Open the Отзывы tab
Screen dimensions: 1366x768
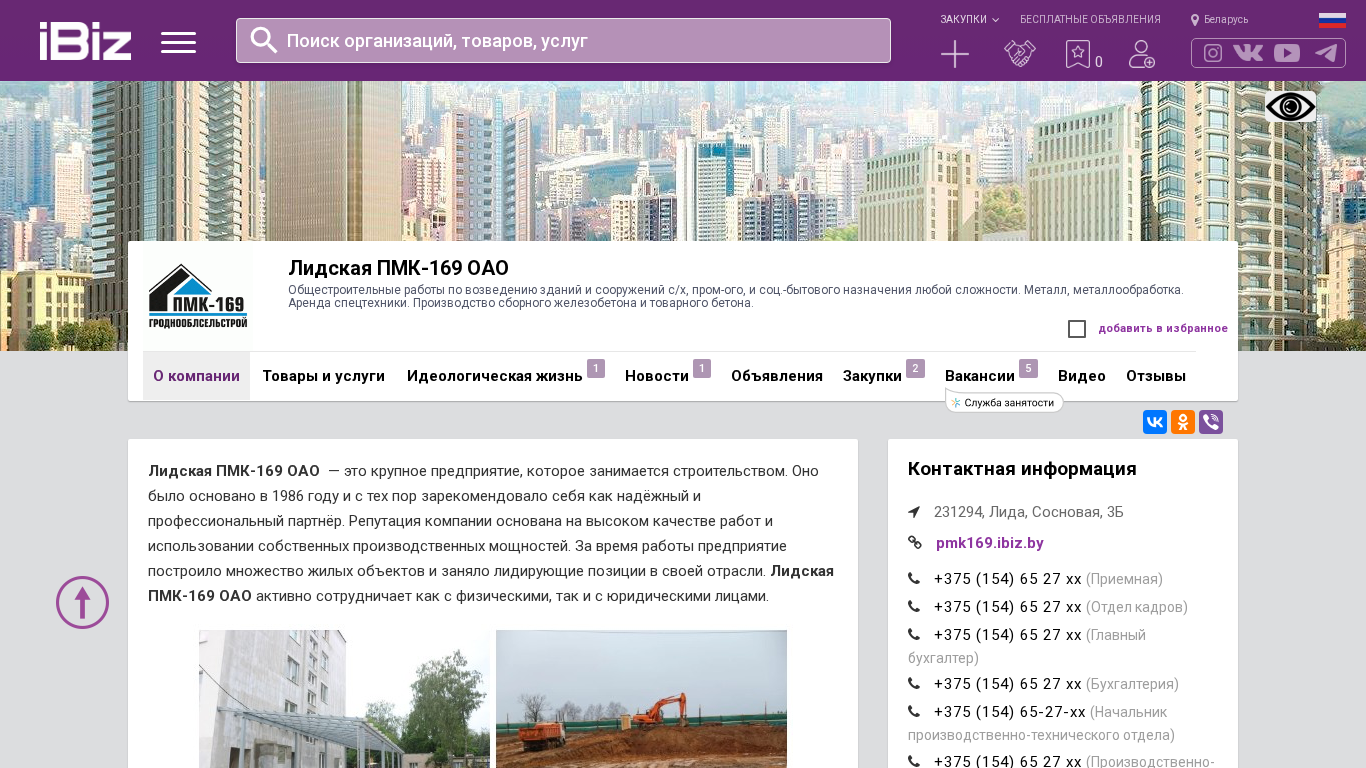pos(1156,376)
